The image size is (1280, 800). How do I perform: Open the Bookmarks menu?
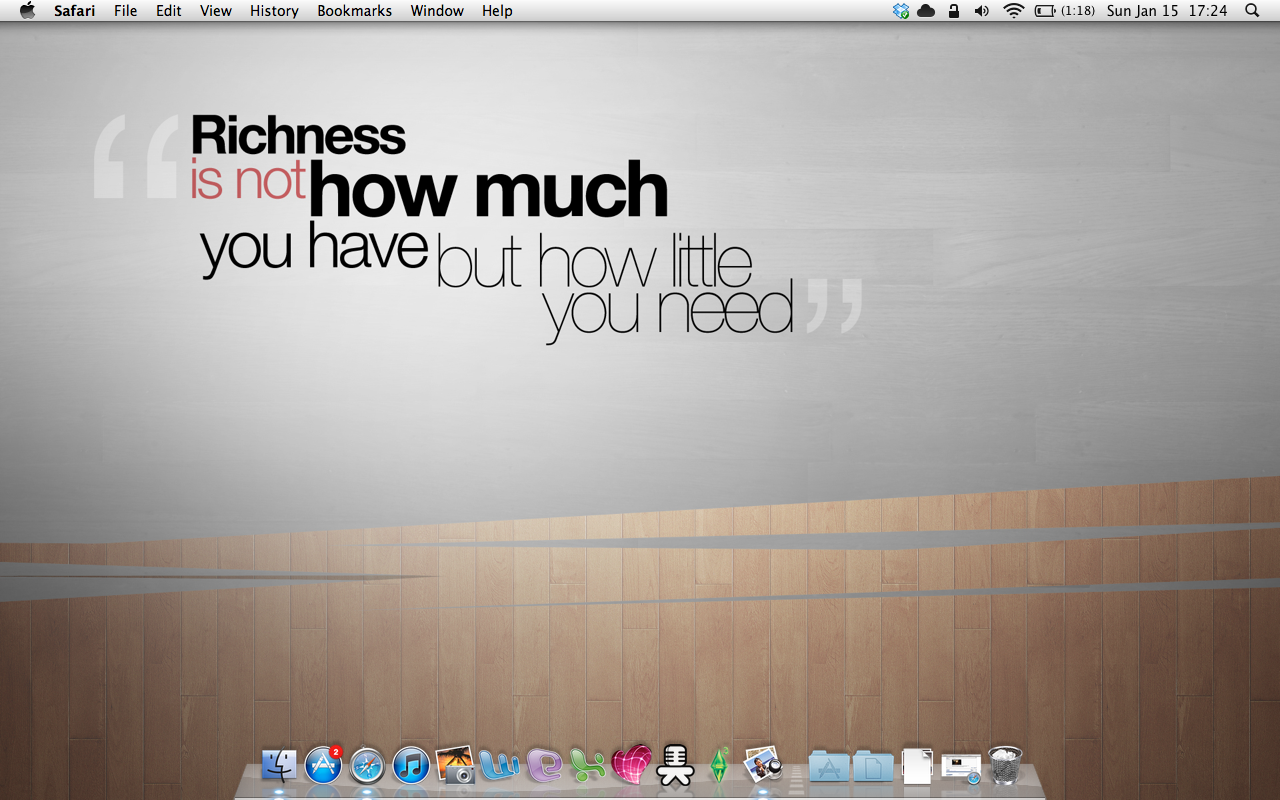355,11
